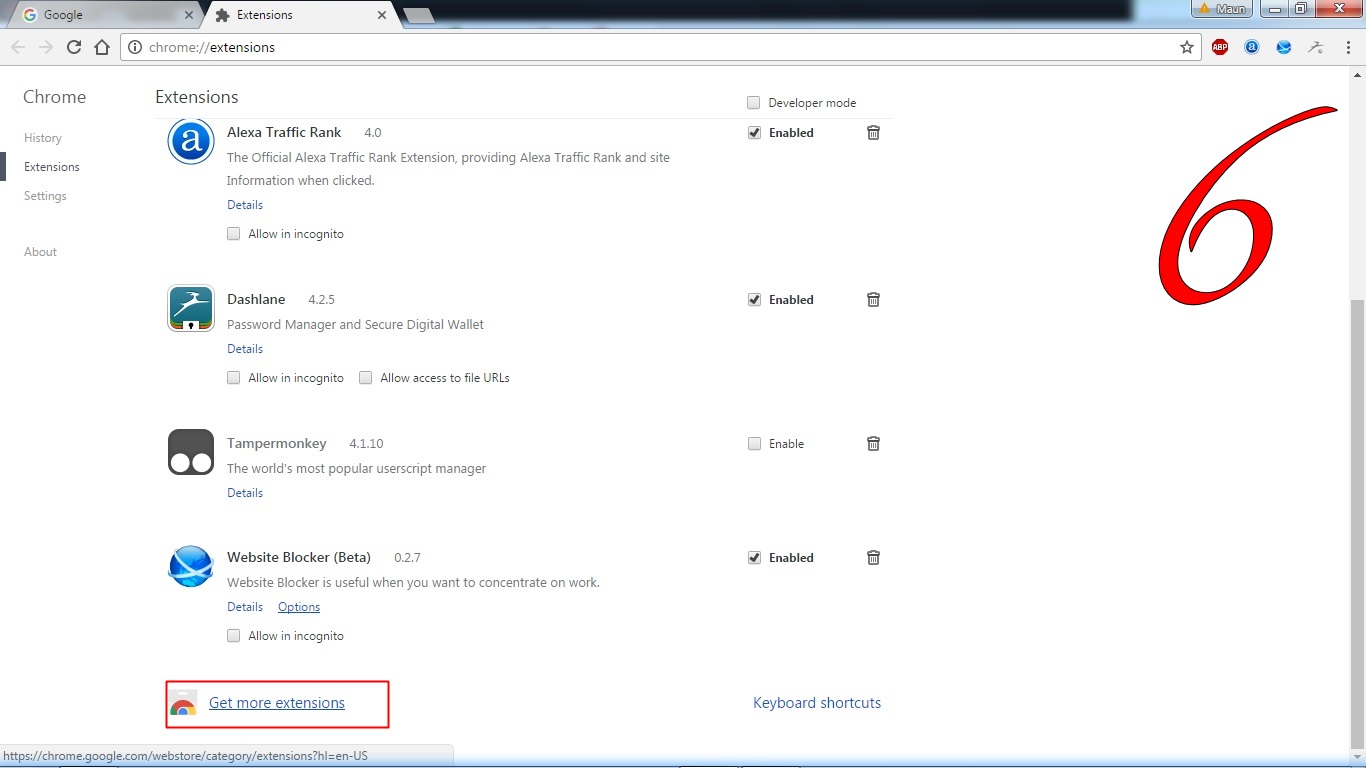Click the Chrome heading in the sidebar
This screenshot has width=1366, height=768.
click(x=55, y=97)
